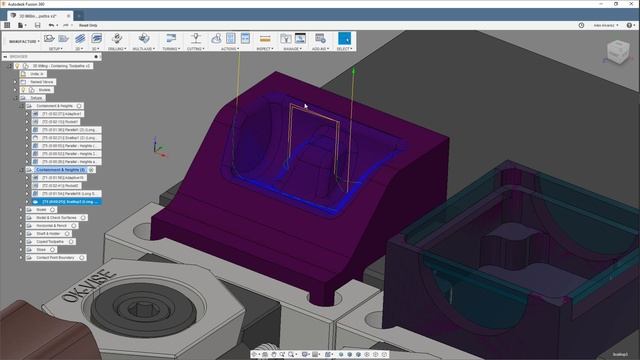
Task: Click the active radio on Containment & Heights (2)
Action: coord(91,170)
